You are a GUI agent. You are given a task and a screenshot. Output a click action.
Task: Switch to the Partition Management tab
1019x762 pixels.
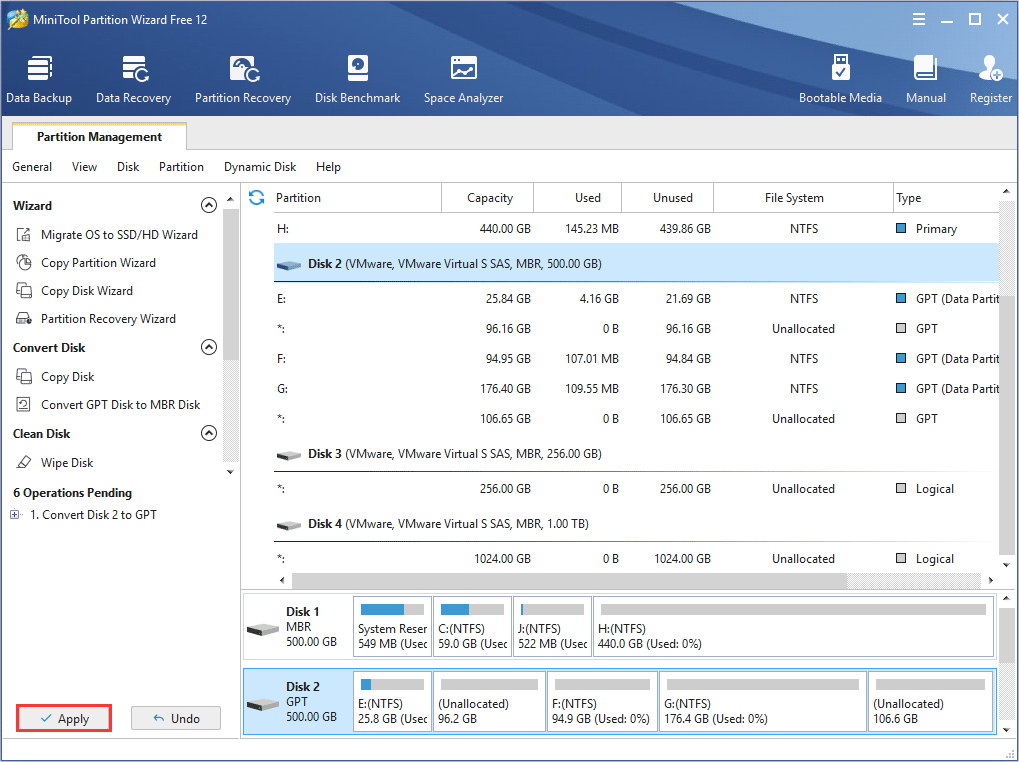click(x=97, y=136)
